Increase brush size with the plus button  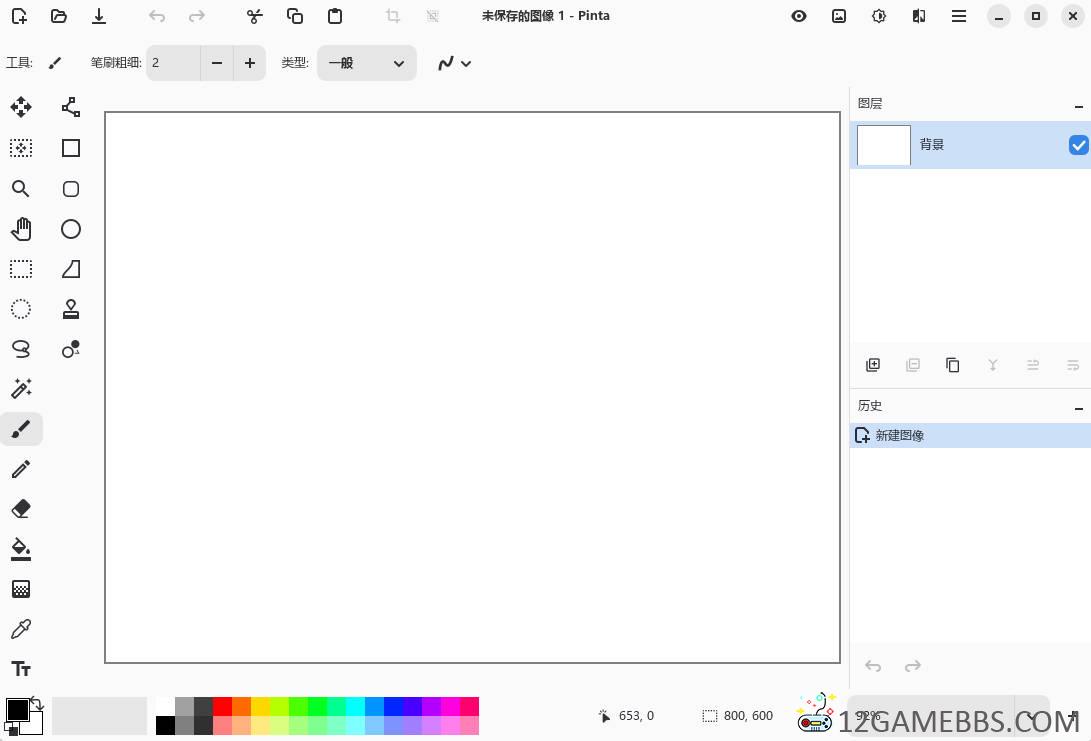[249, 63]
